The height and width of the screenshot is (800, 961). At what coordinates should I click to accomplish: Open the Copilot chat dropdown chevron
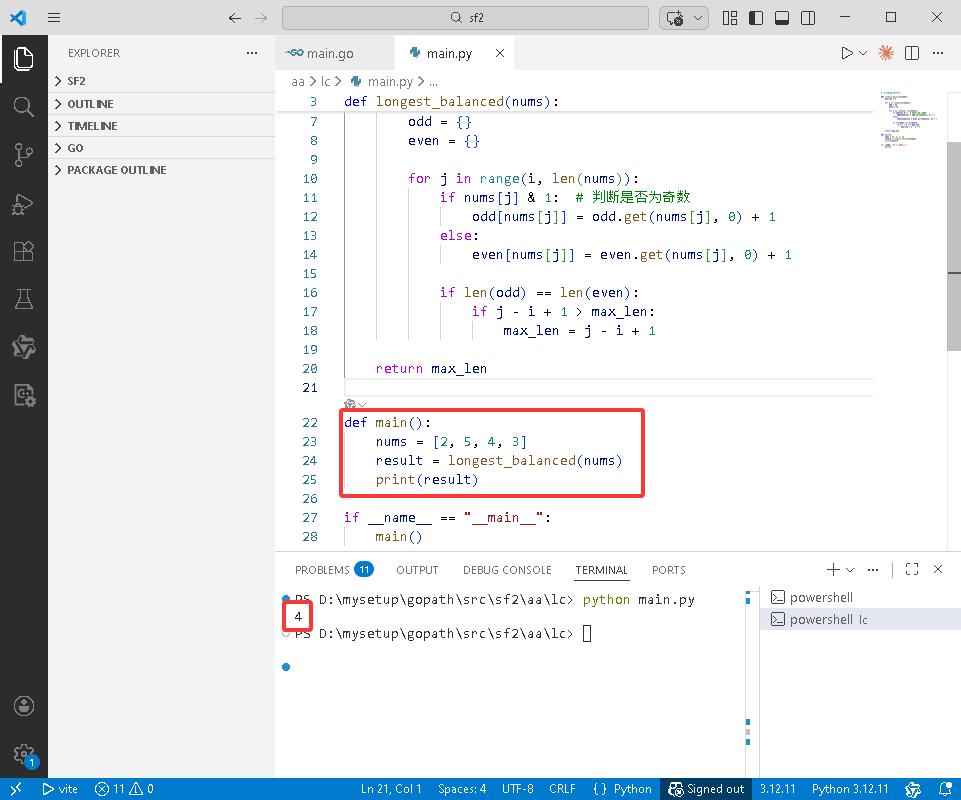click(697, 18)
